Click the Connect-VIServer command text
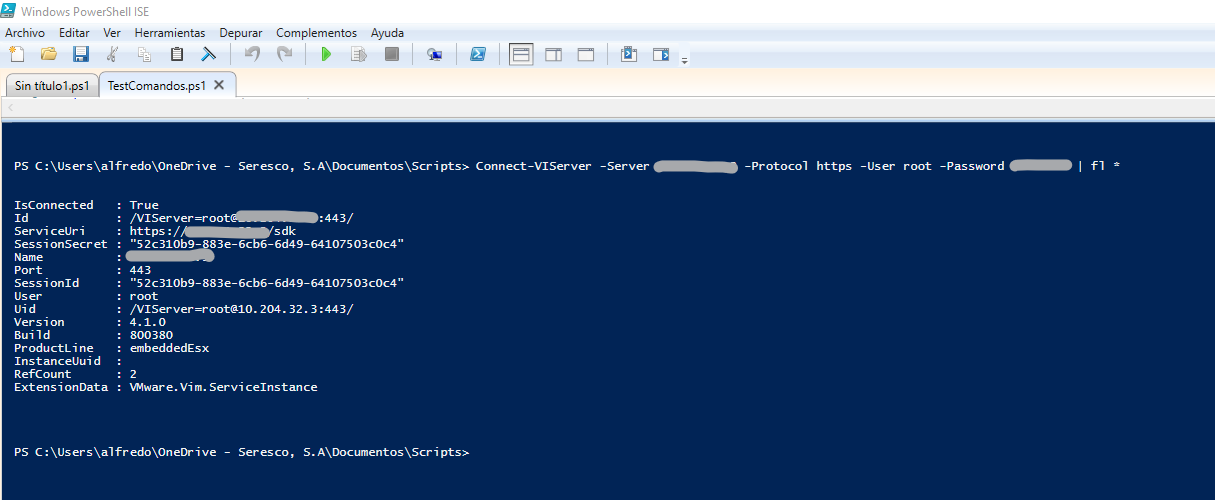Viewport: 1215px width, 500px height. click(x=535, y=166)
